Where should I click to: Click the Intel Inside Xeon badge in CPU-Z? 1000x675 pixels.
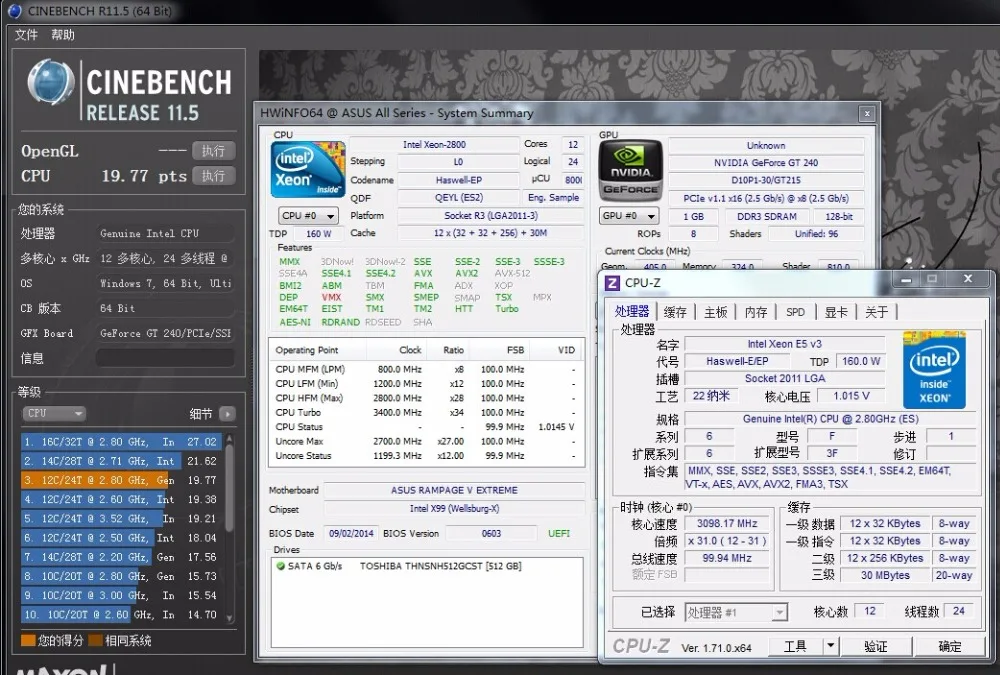pos(934,370)
